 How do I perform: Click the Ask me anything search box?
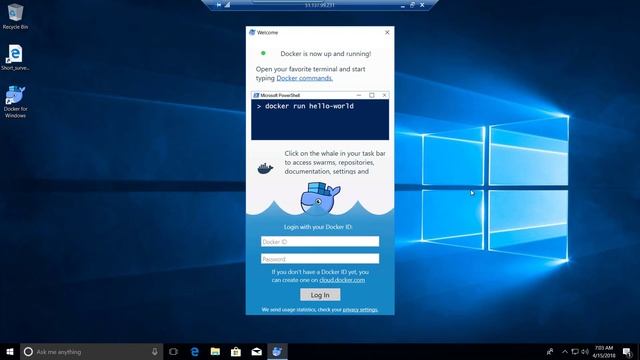92,351
